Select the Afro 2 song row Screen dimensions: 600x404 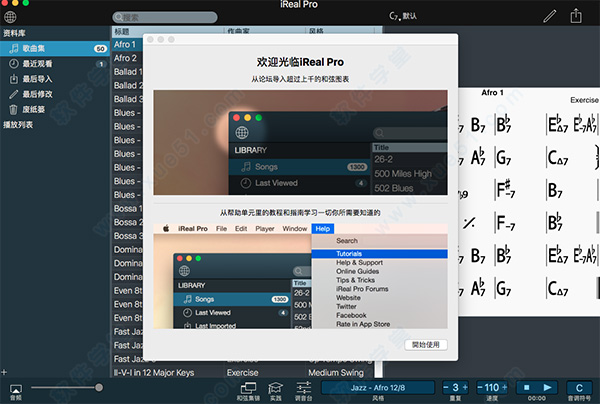[x=127, y=58]
